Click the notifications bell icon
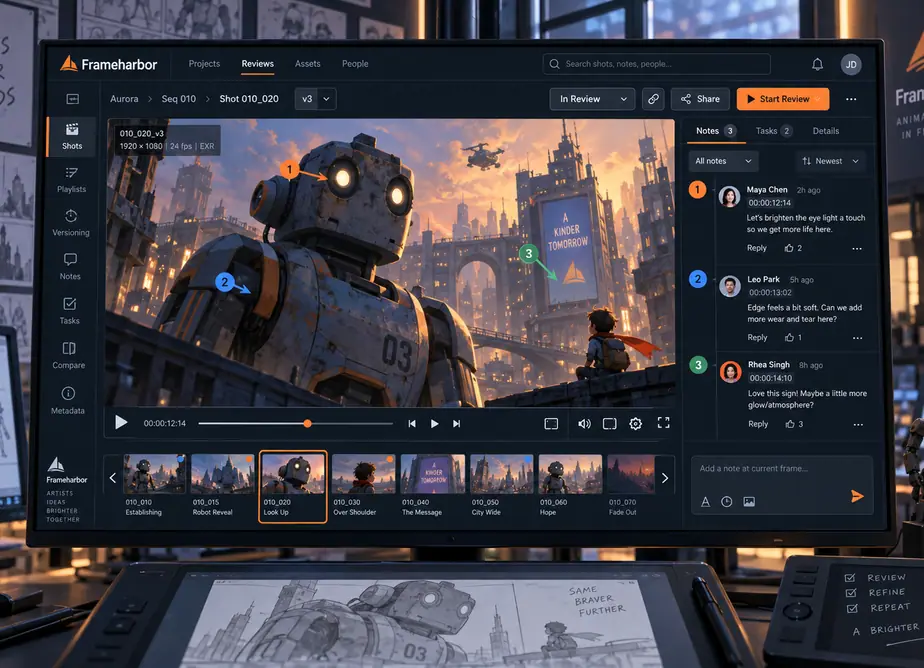This screenshot has width=924, height=668. tap(817, 64)
